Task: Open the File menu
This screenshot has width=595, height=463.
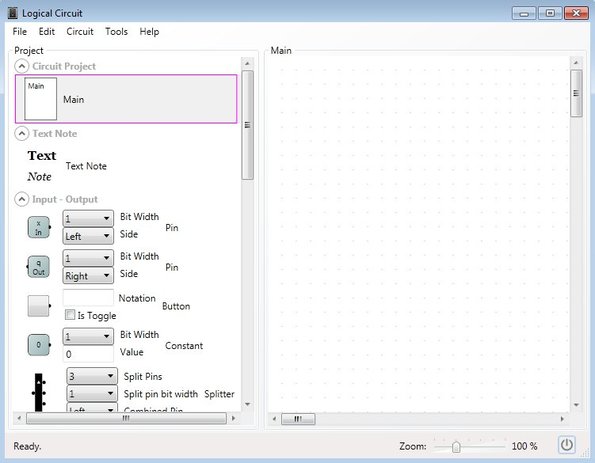Action: 20,31
